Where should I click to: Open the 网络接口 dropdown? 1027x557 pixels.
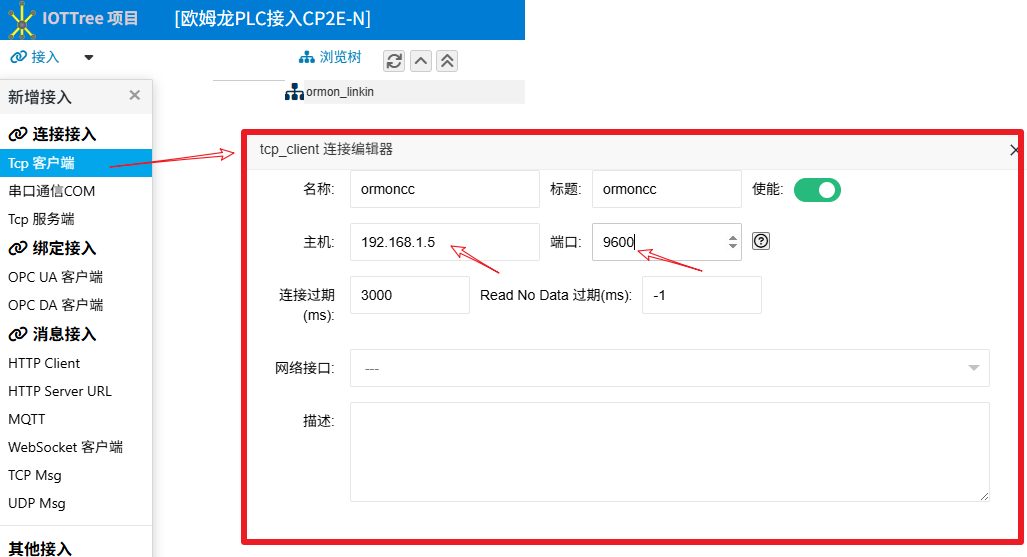(x=669, y=368)
